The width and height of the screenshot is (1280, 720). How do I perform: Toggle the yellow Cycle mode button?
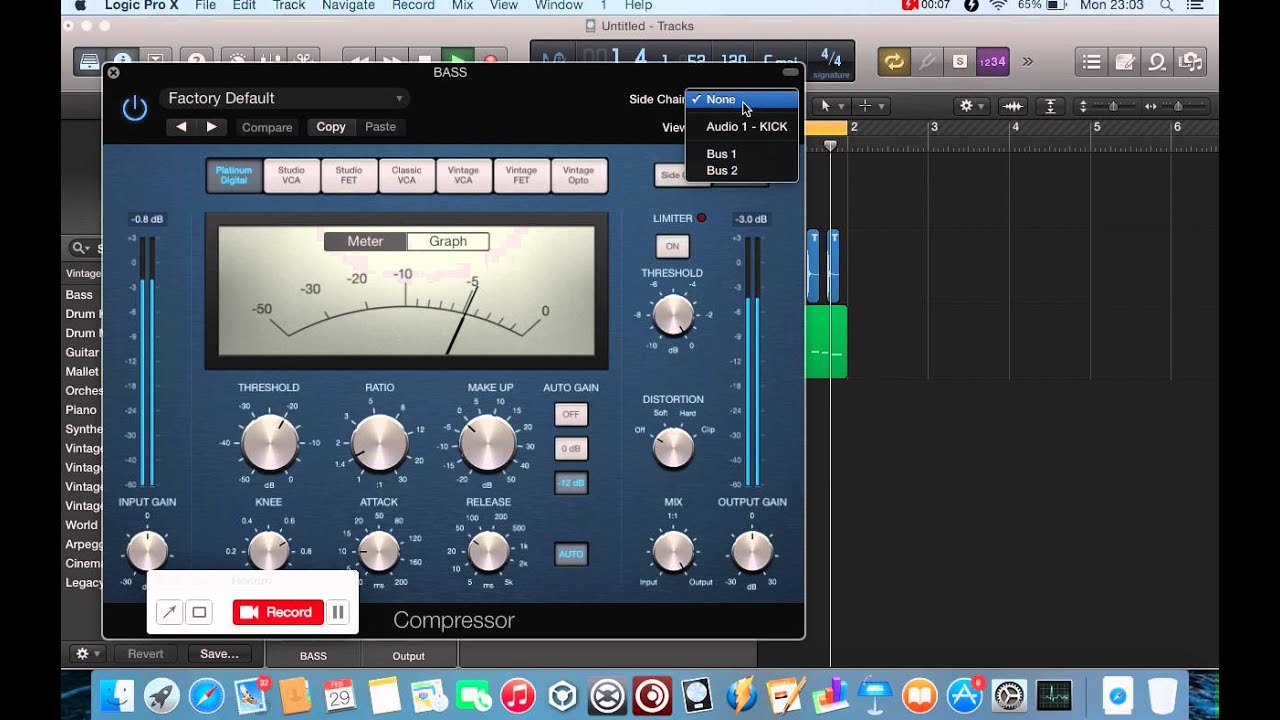[894, 62]
